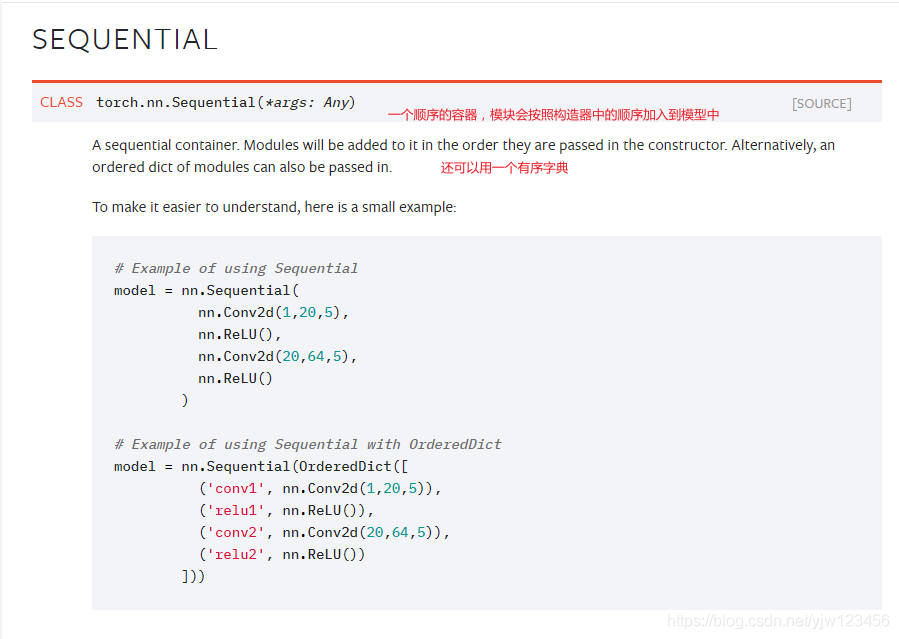Click the 'relu1' tuple code line
Image resolution: width=899 pixels, height=639 pixels.
(x=286, y=510)
